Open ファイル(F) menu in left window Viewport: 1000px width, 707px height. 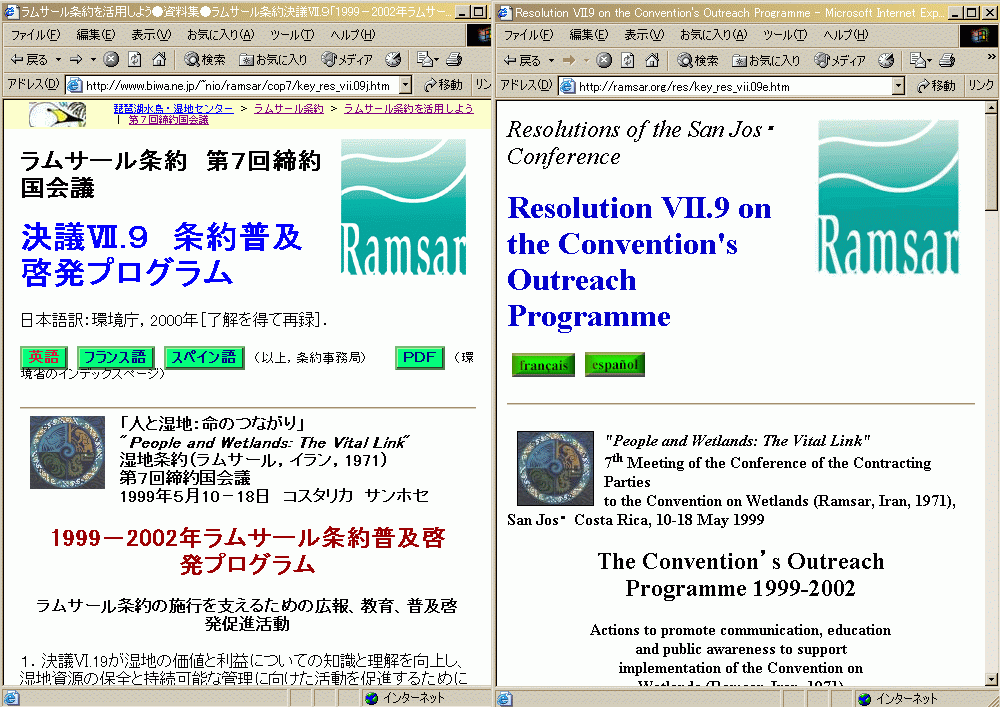pos(36,35)
